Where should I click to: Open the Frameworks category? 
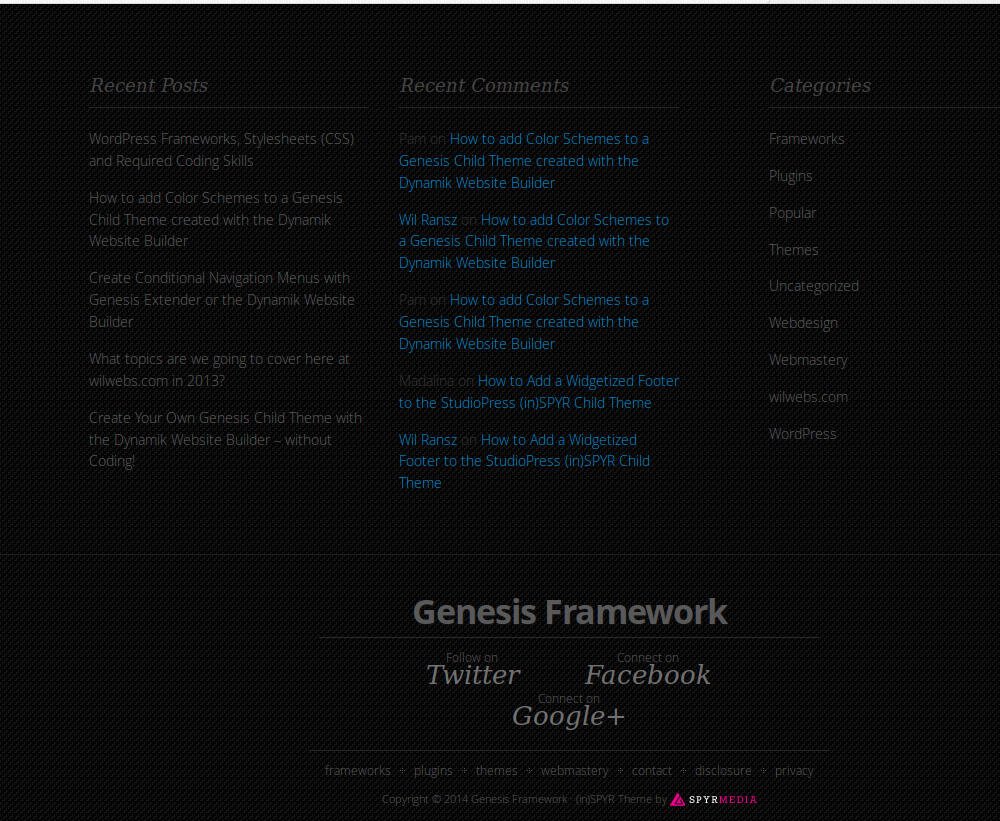(806, 139)
